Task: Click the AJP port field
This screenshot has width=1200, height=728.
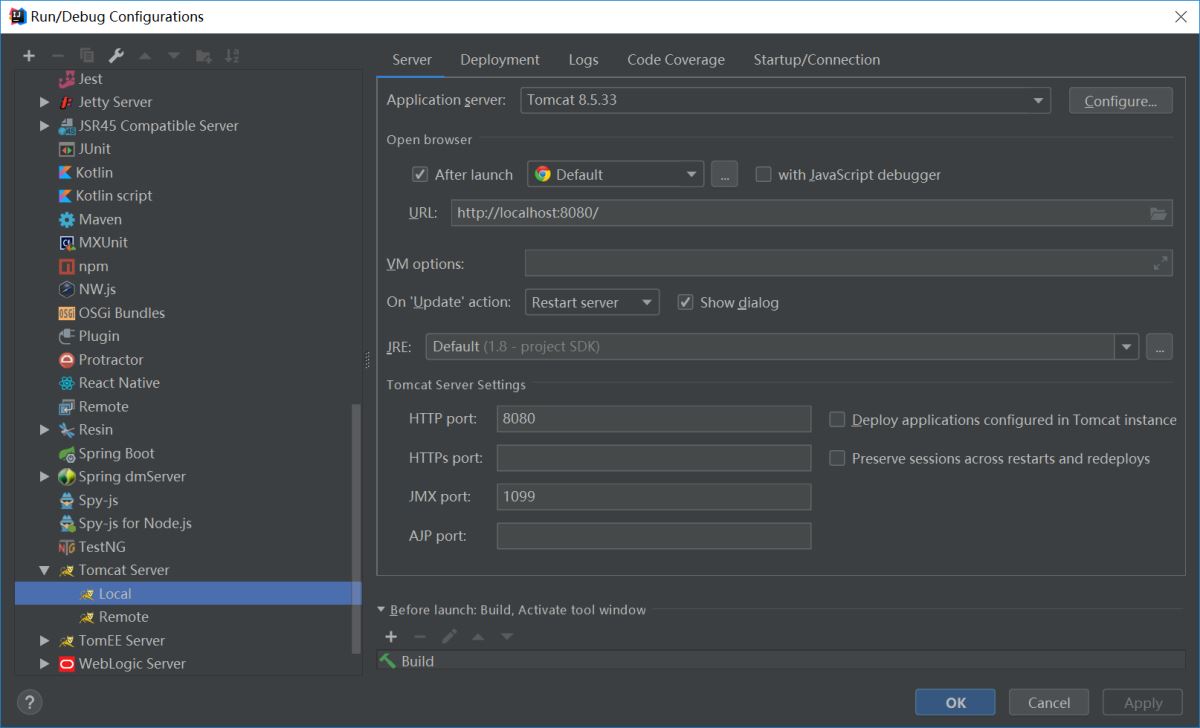Action: (654, 536)
